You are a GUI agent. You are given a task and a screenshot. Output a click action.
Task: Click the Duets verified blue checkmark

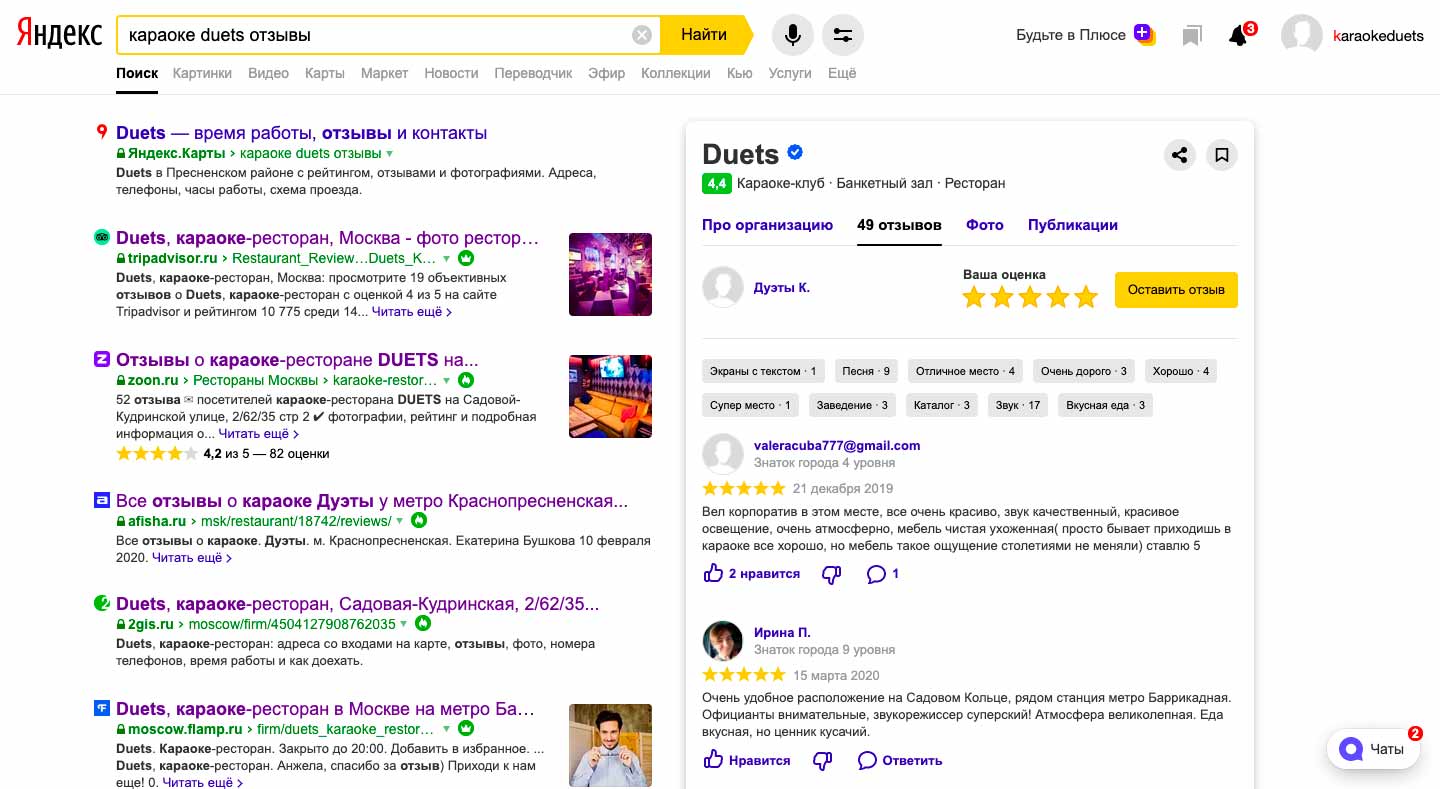tap(796, 152)
